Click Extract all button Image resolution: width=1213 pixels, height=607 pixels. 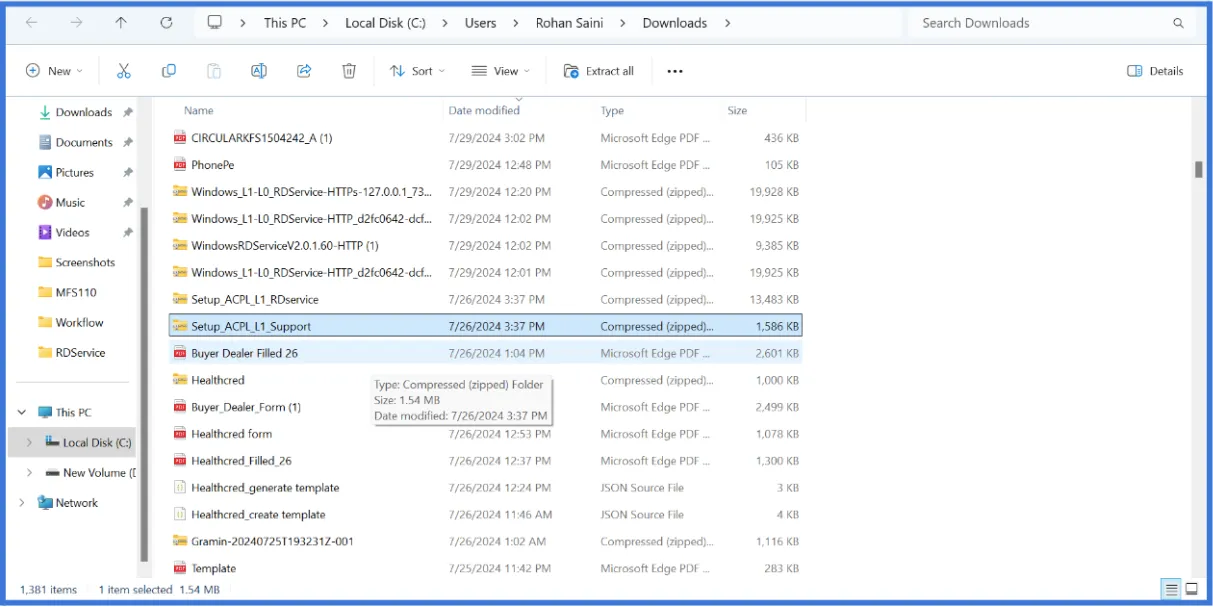pyautogui.click(x=599, y=71)
